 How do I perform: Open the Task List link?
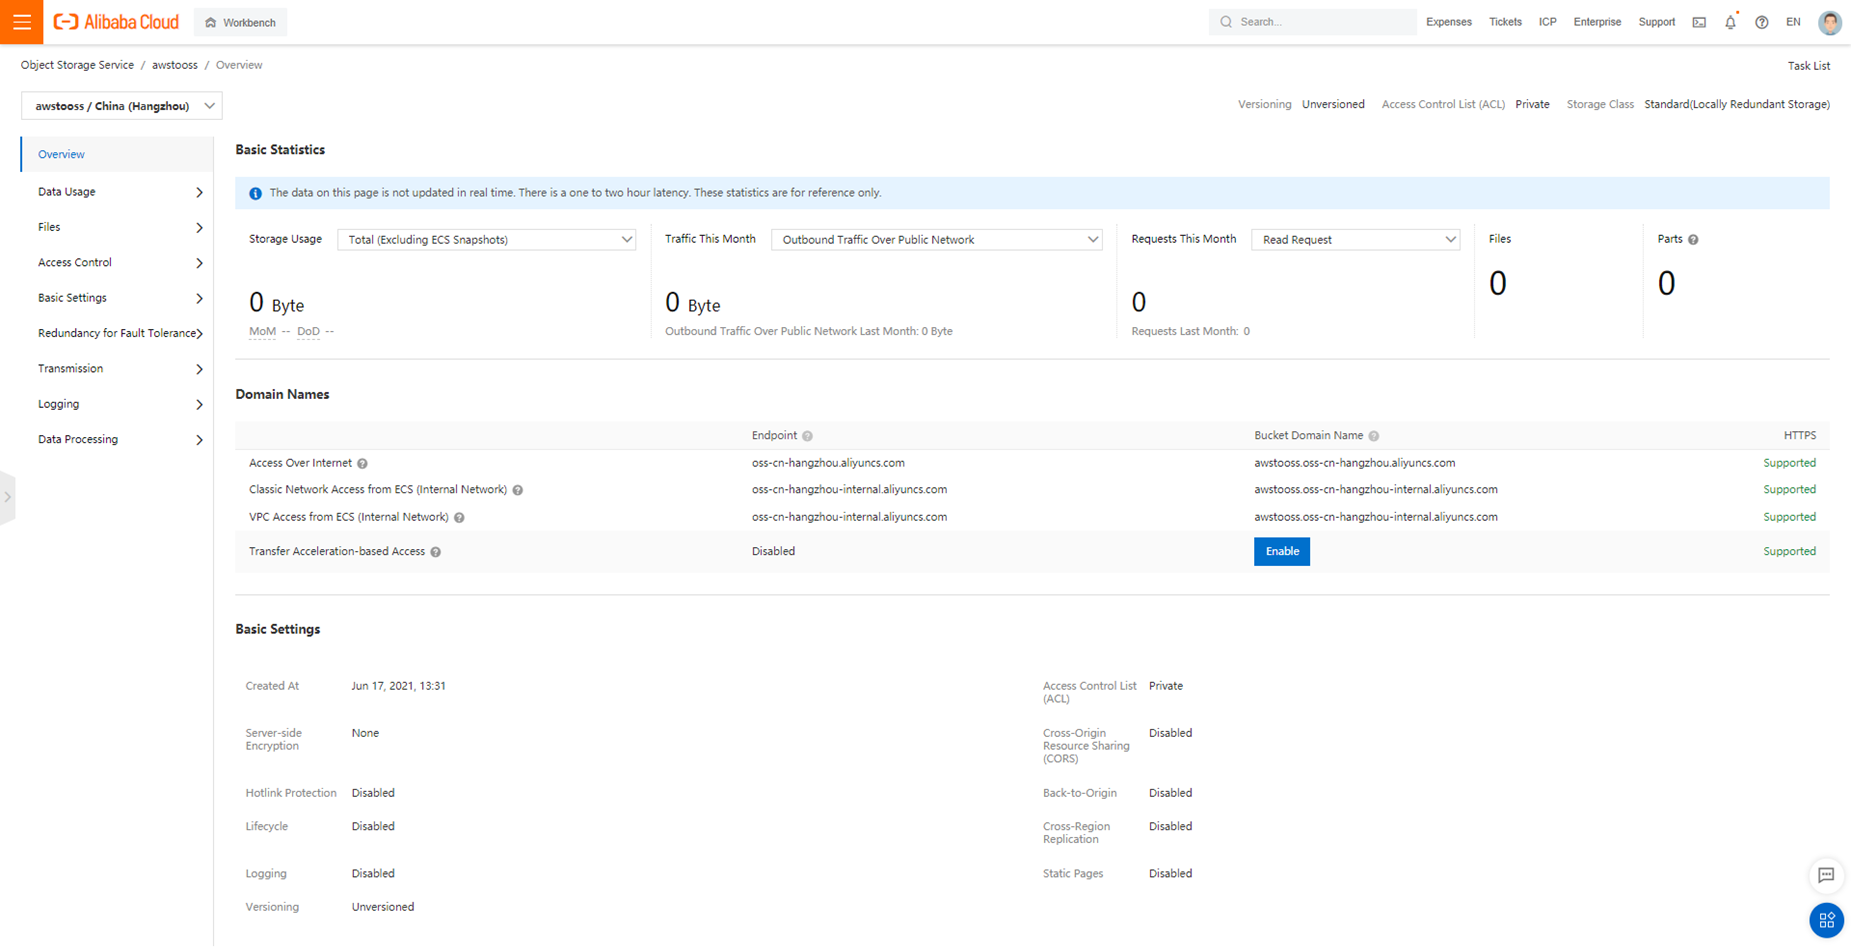(1808, 66)
